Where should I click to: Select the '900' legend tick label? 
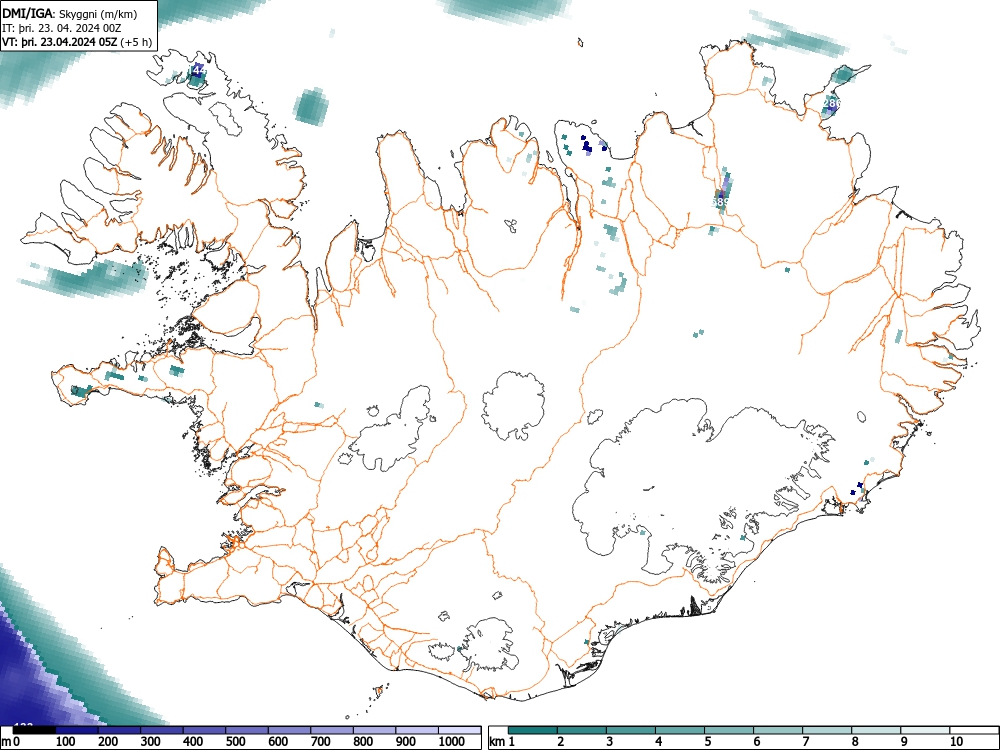click(406, 742)
